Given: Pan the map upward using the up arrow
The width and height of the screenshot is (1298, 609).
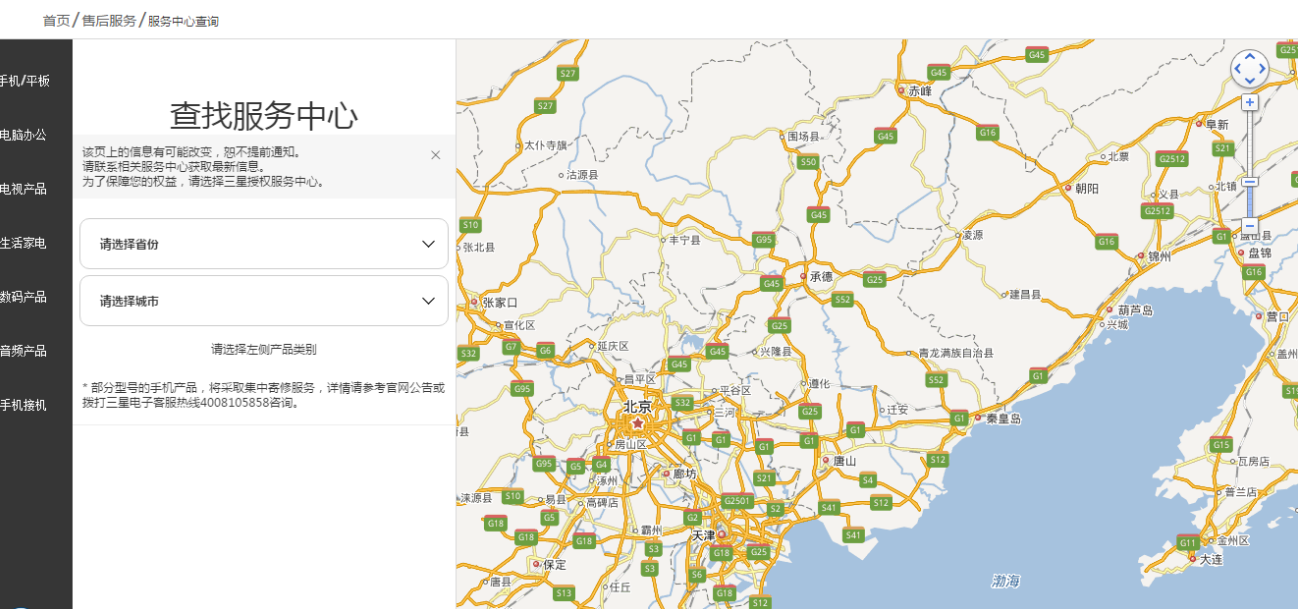Looking at the screenshot, I should click(1249, 56).
